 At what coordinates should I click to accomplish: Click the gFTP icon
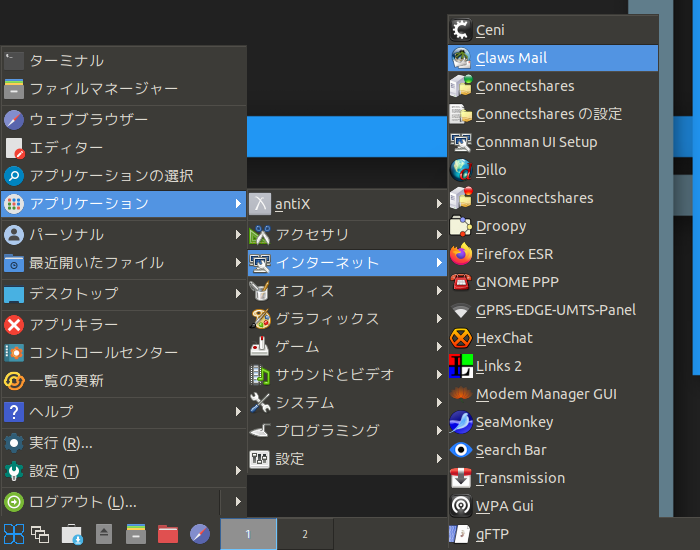click(x=460, y=534)
